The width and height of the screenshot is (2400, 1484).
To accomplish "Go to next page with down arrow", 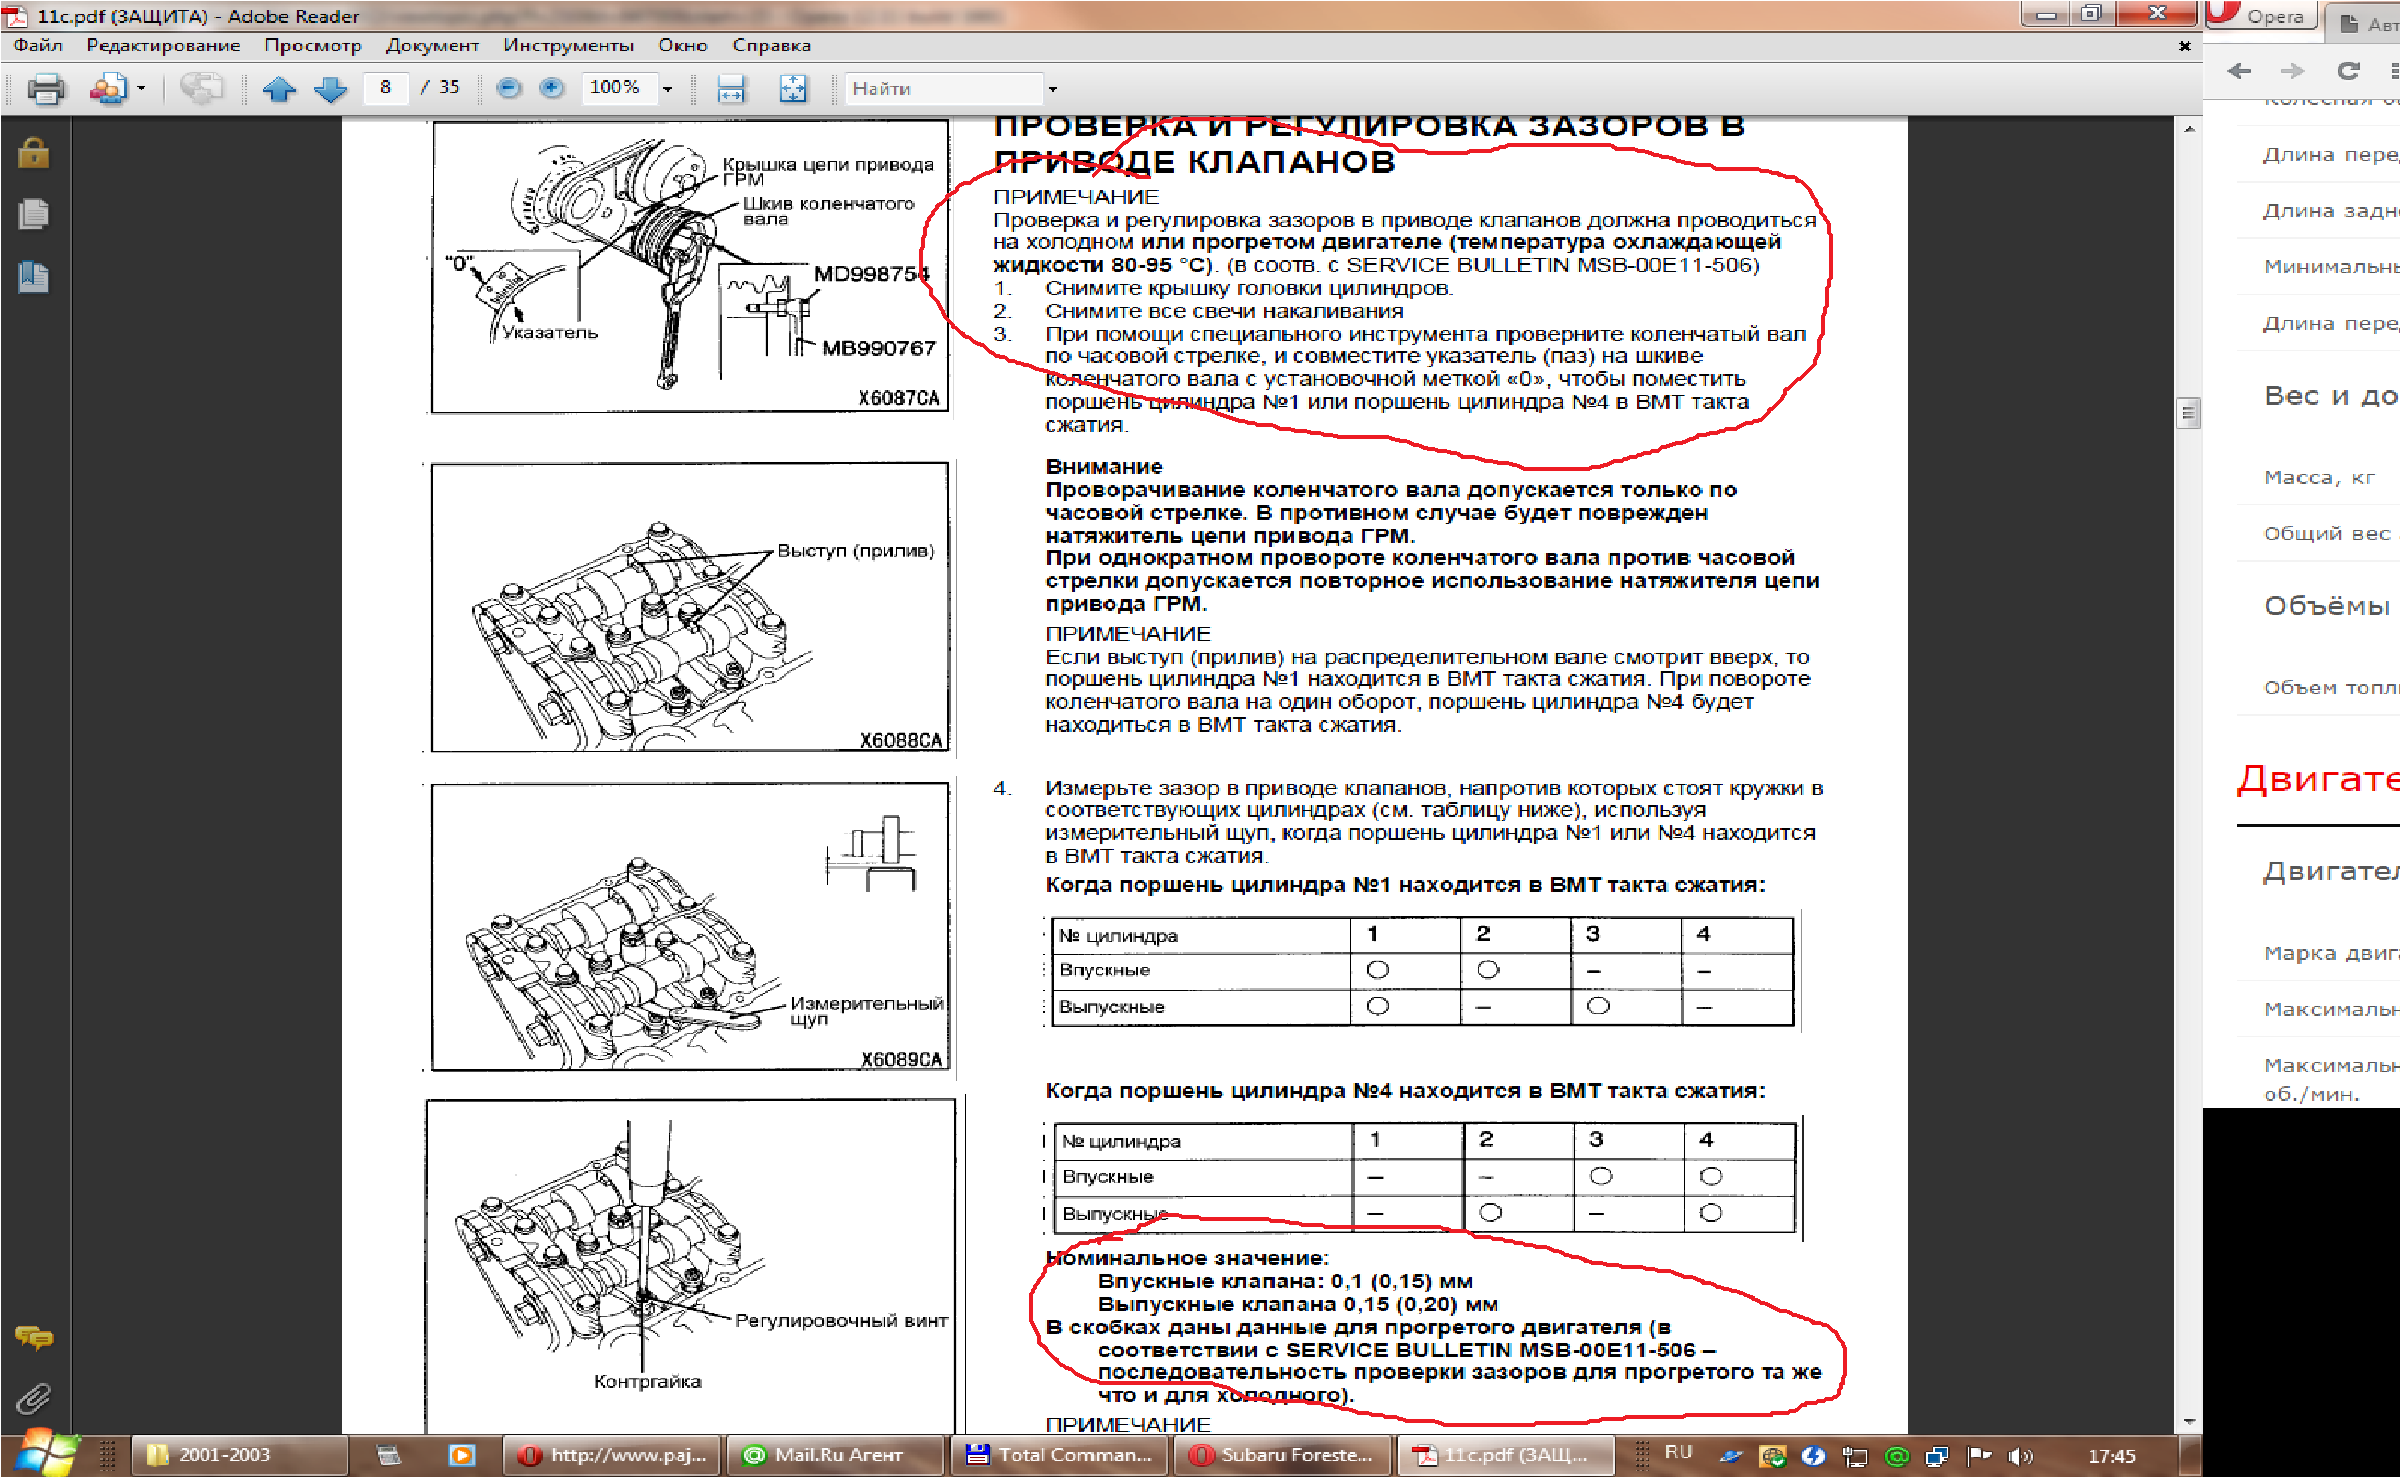I will tap(331, 89).
